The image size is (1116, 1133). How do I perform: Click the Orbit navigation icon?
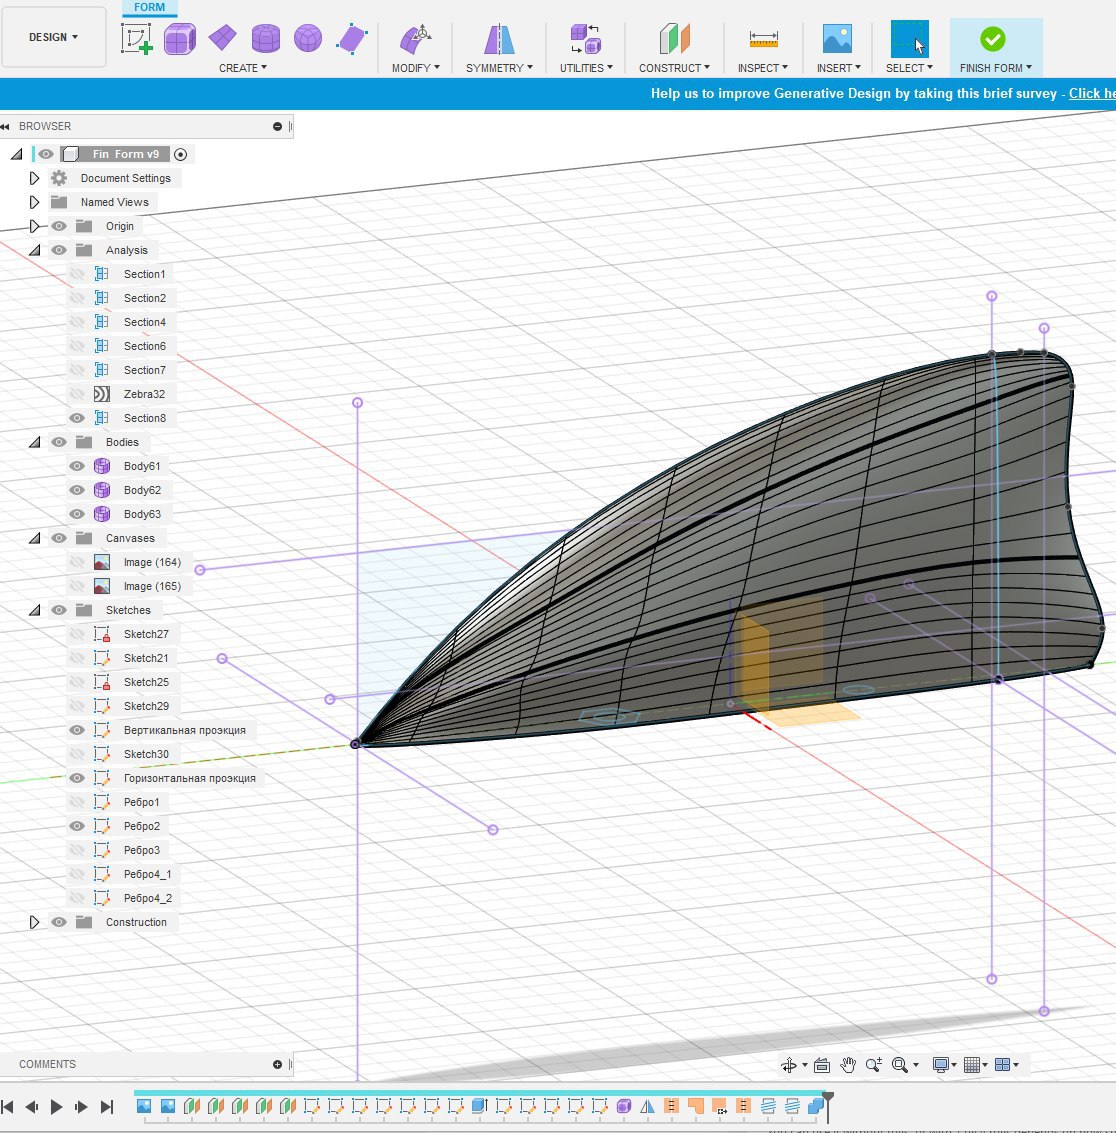point(789,1064)
